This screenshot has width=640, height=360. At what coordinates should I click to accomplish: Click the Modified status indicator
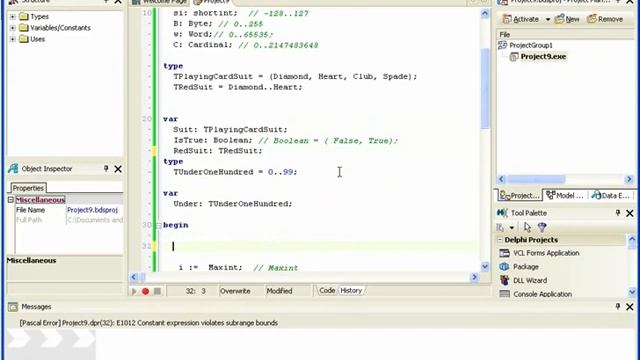tap(280, 291)
